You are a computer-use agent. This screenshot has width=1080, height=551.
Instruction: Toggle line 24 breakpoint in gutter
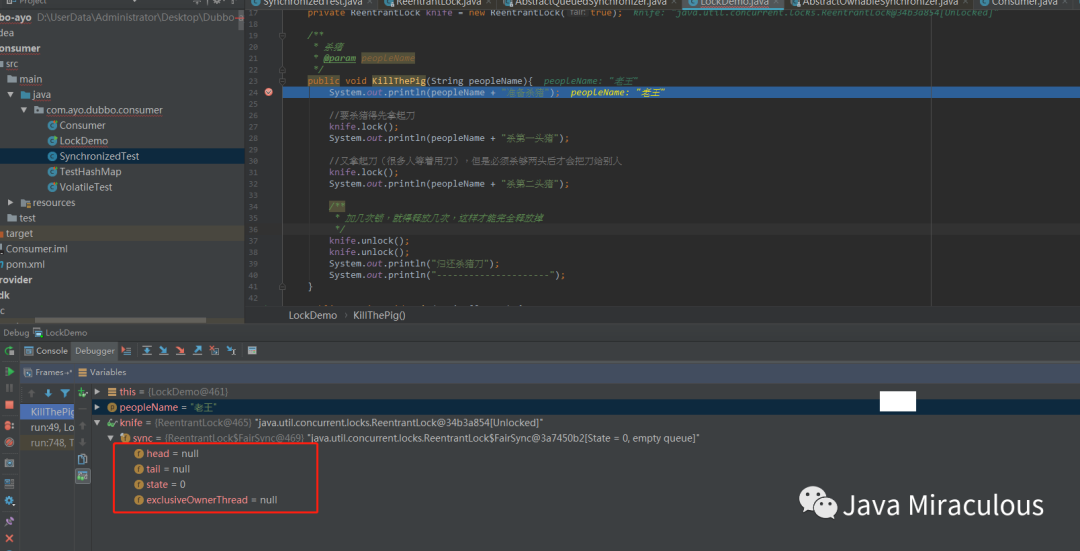[269, 92]
